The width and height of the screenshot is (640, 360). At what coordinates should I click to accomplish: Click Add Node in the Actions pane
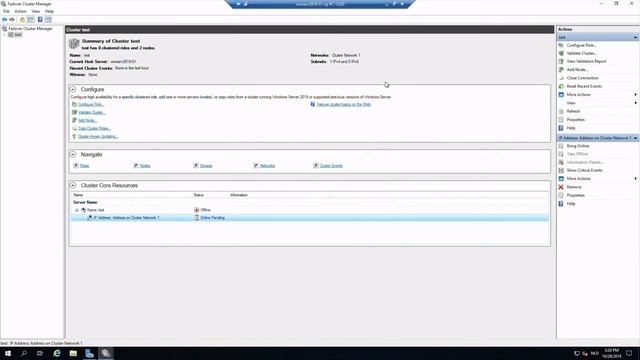tap(577, 70)
